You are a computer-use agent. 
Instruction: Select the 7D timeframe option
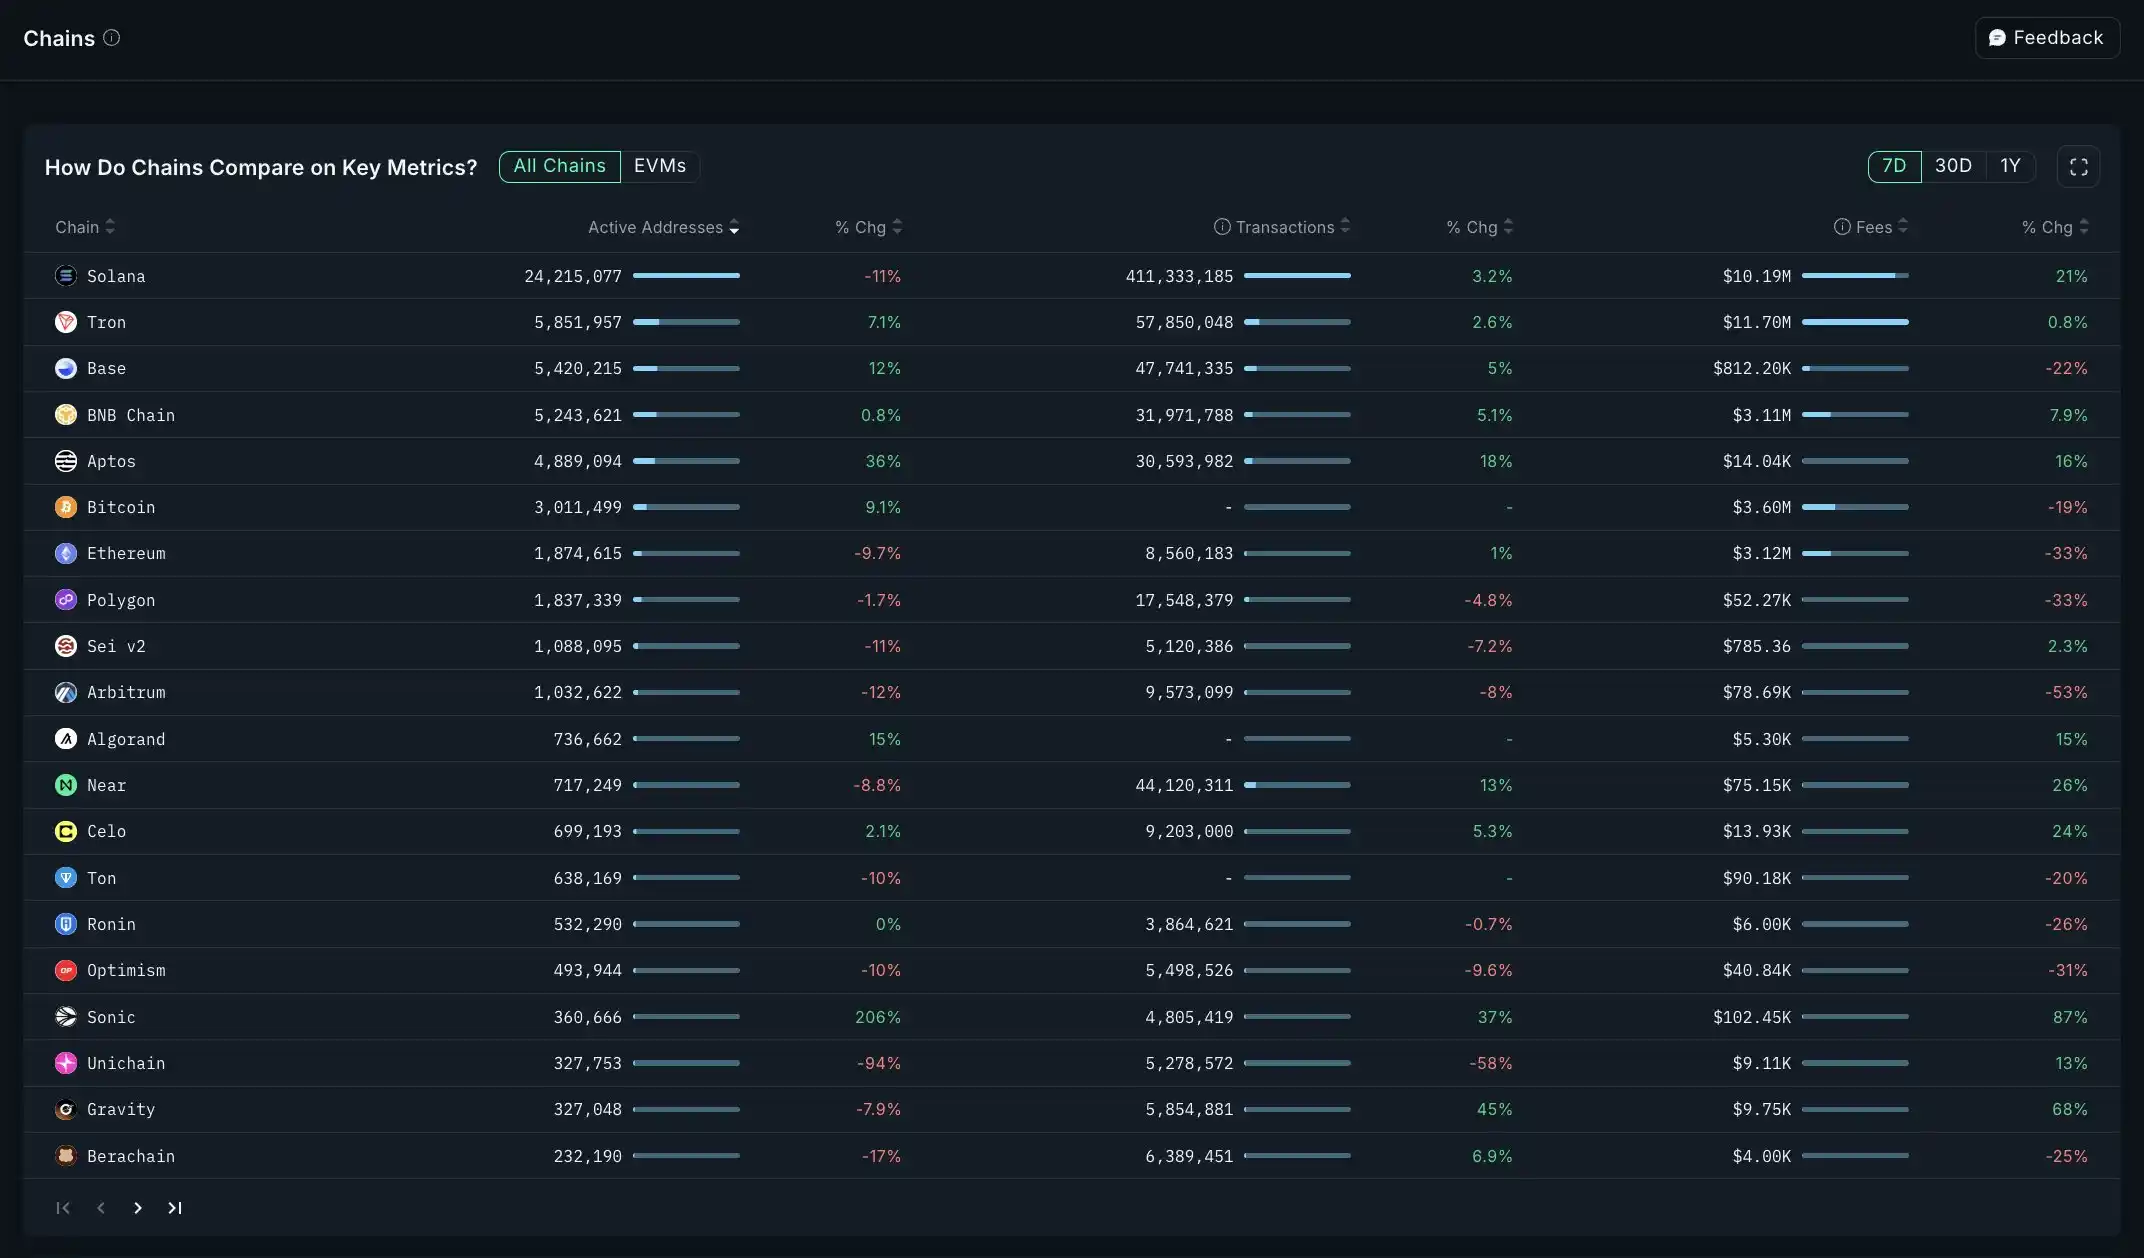pos(1894,166)
